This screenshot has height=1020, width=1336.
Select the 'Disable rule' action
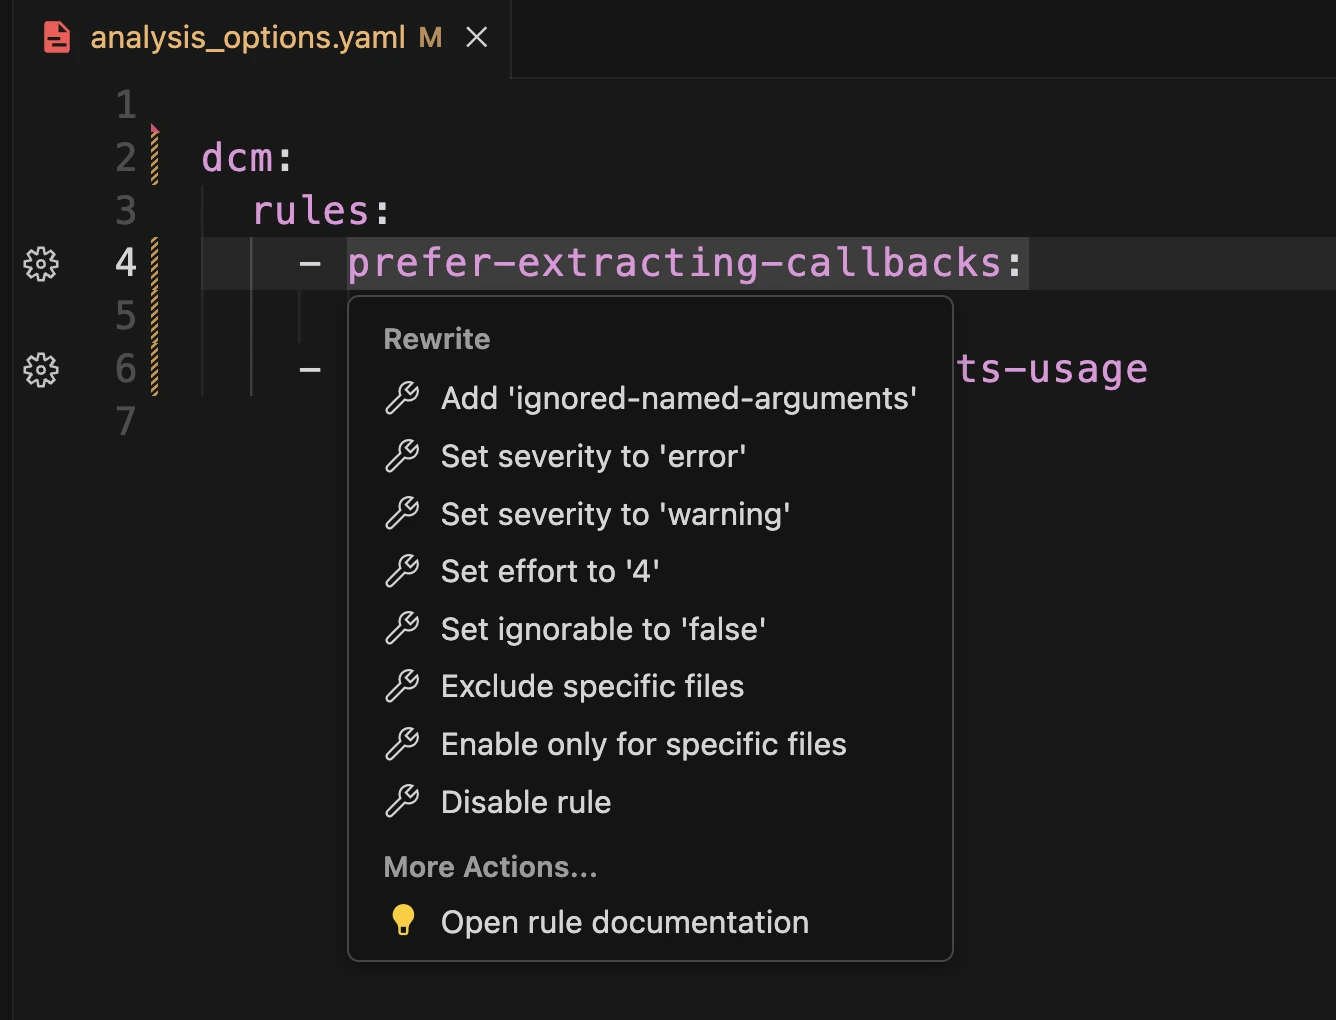pos(526,801)
